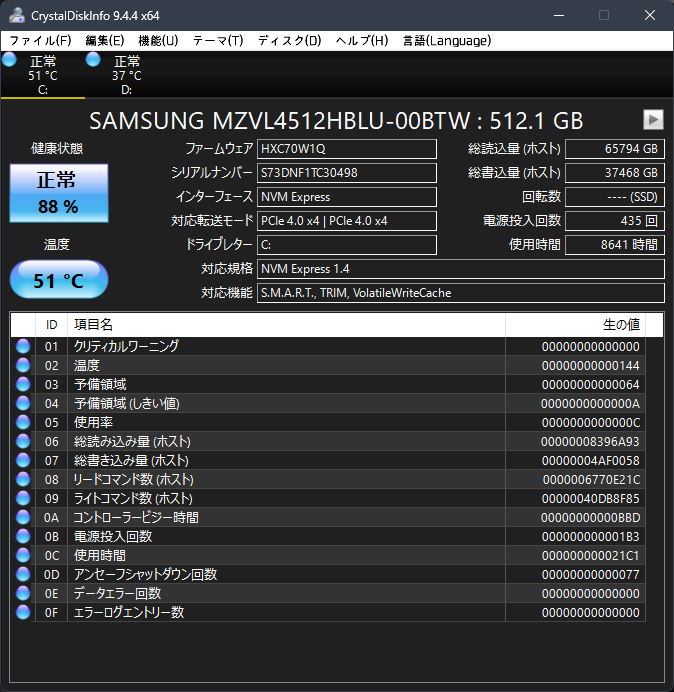674x692 pixels.
Task: Click status orb beside クリティカルワーニング row
Action: coord(23,346)
